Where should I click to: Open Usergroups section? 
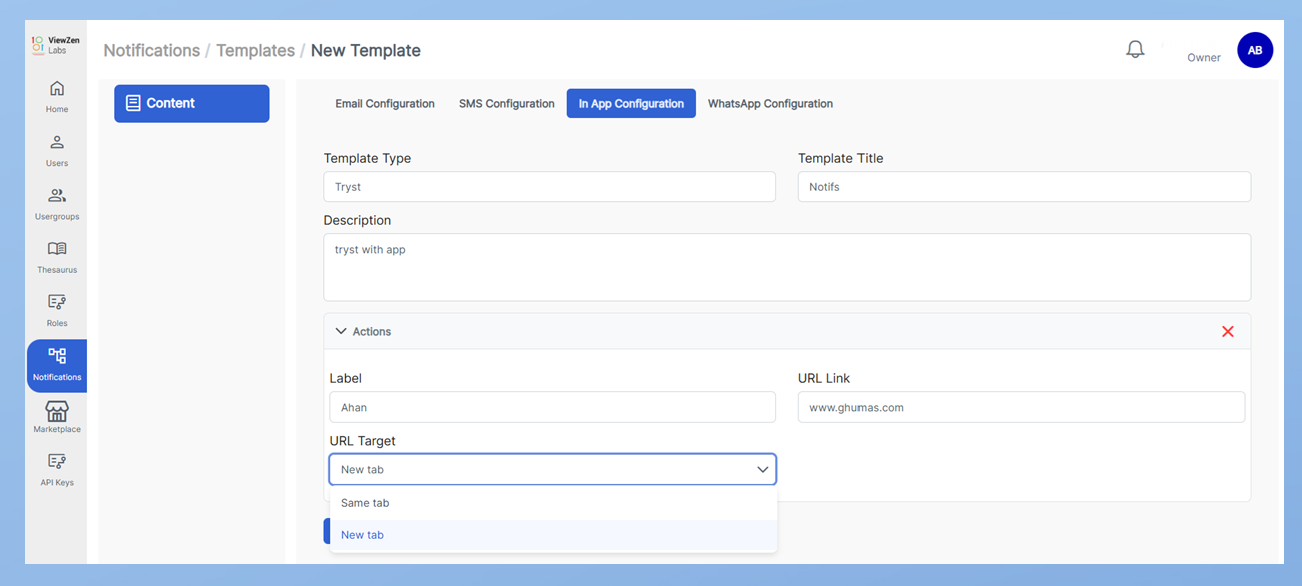[57, 203]
